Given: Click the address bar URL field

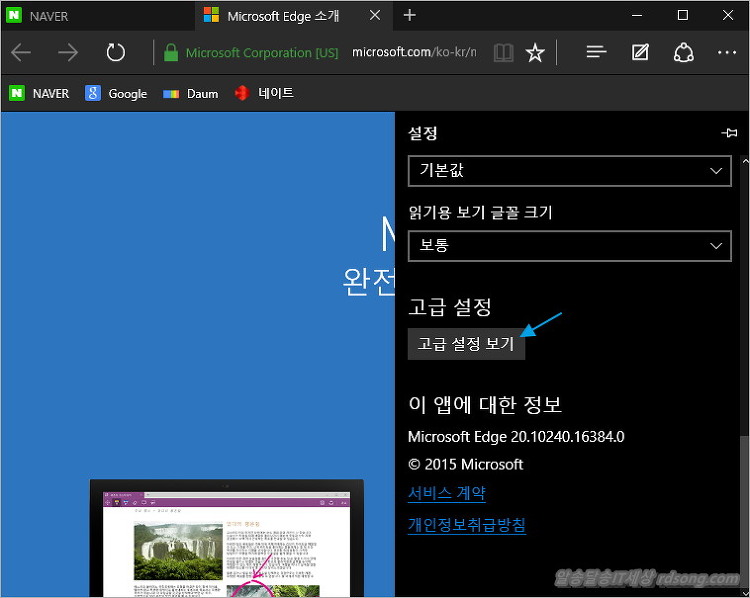Looking at the screenshot, I should [414, 53].
